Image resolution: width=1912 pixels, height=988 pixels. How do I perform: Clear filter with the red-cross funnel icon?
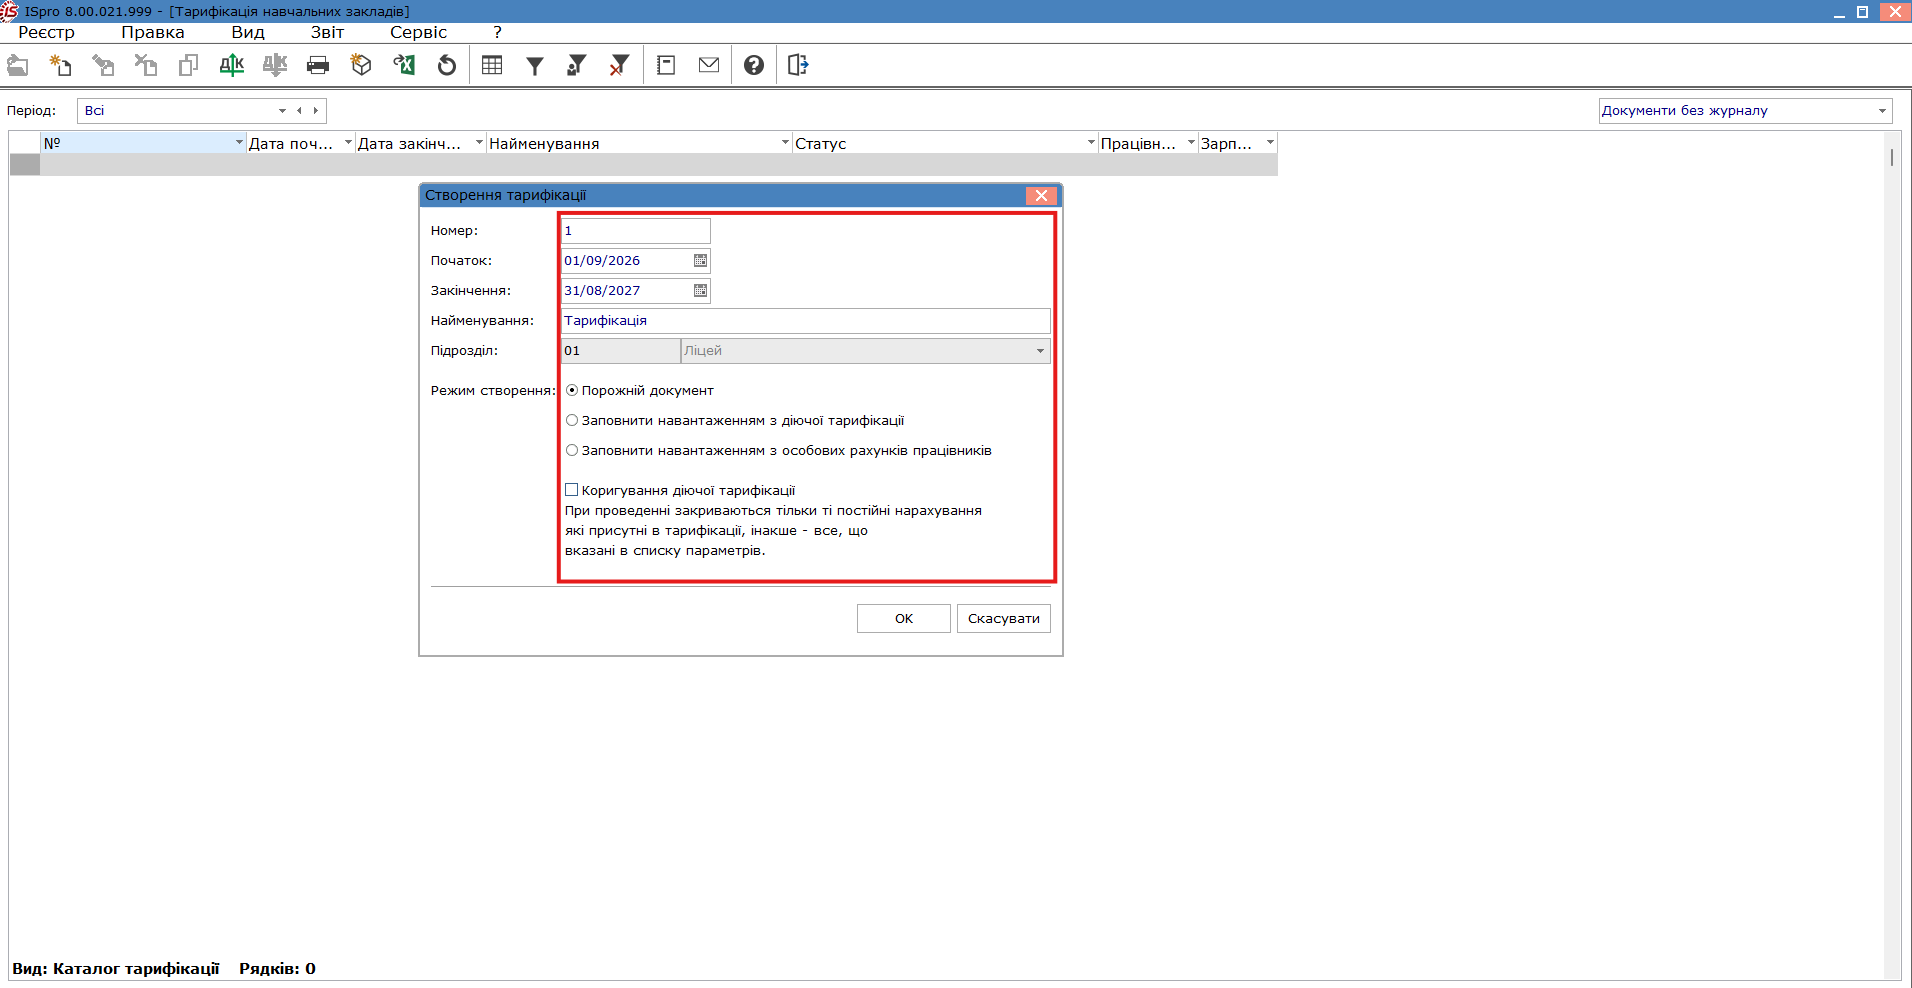pos(620,66)
